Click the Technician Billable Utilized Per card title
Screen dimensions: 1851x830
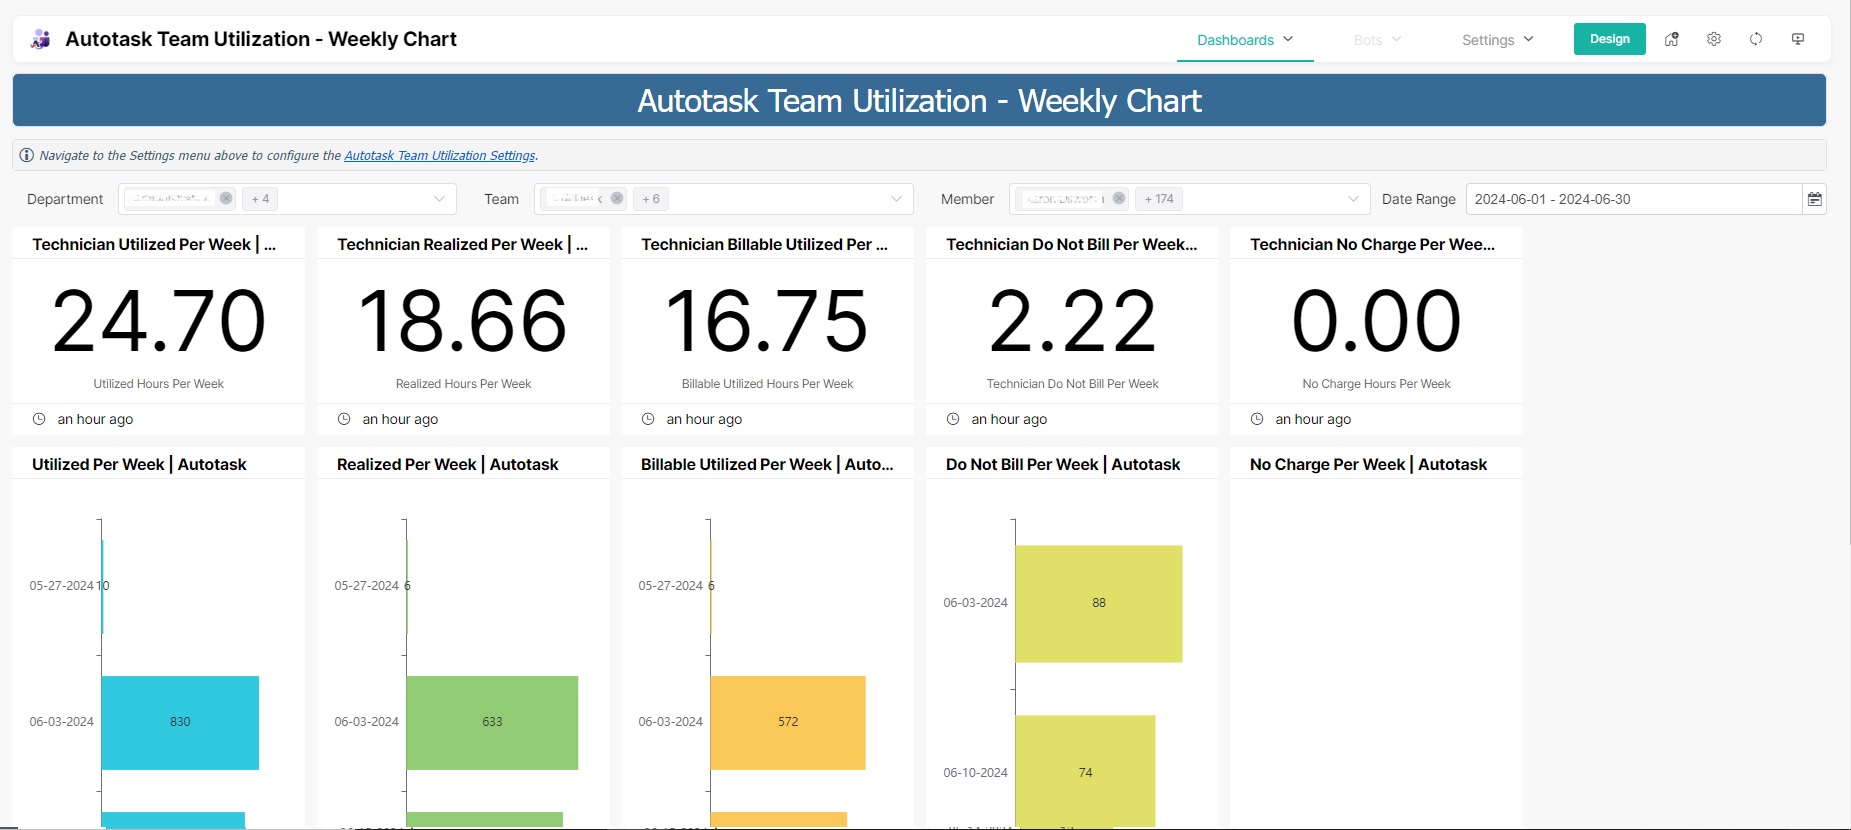point(764,244)
